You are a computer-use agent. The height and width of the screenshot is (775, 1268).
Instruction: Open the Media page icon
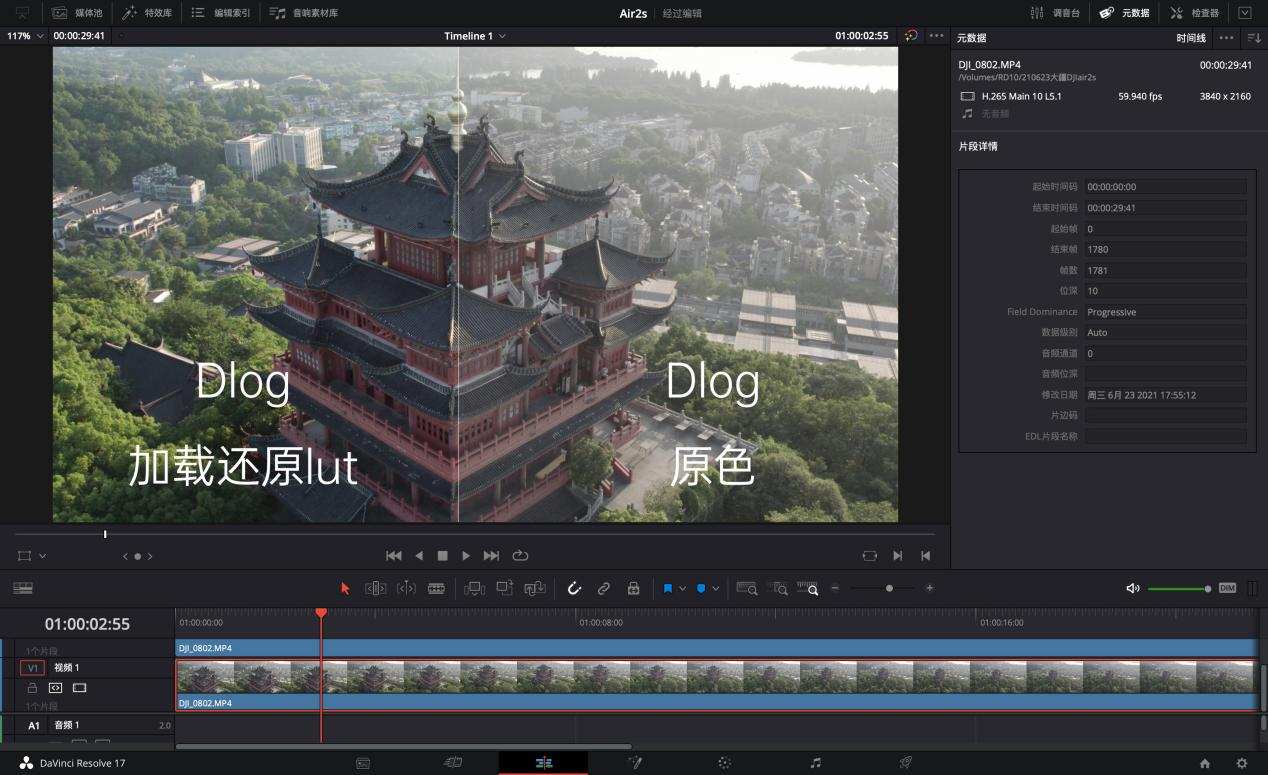(362, 762)
